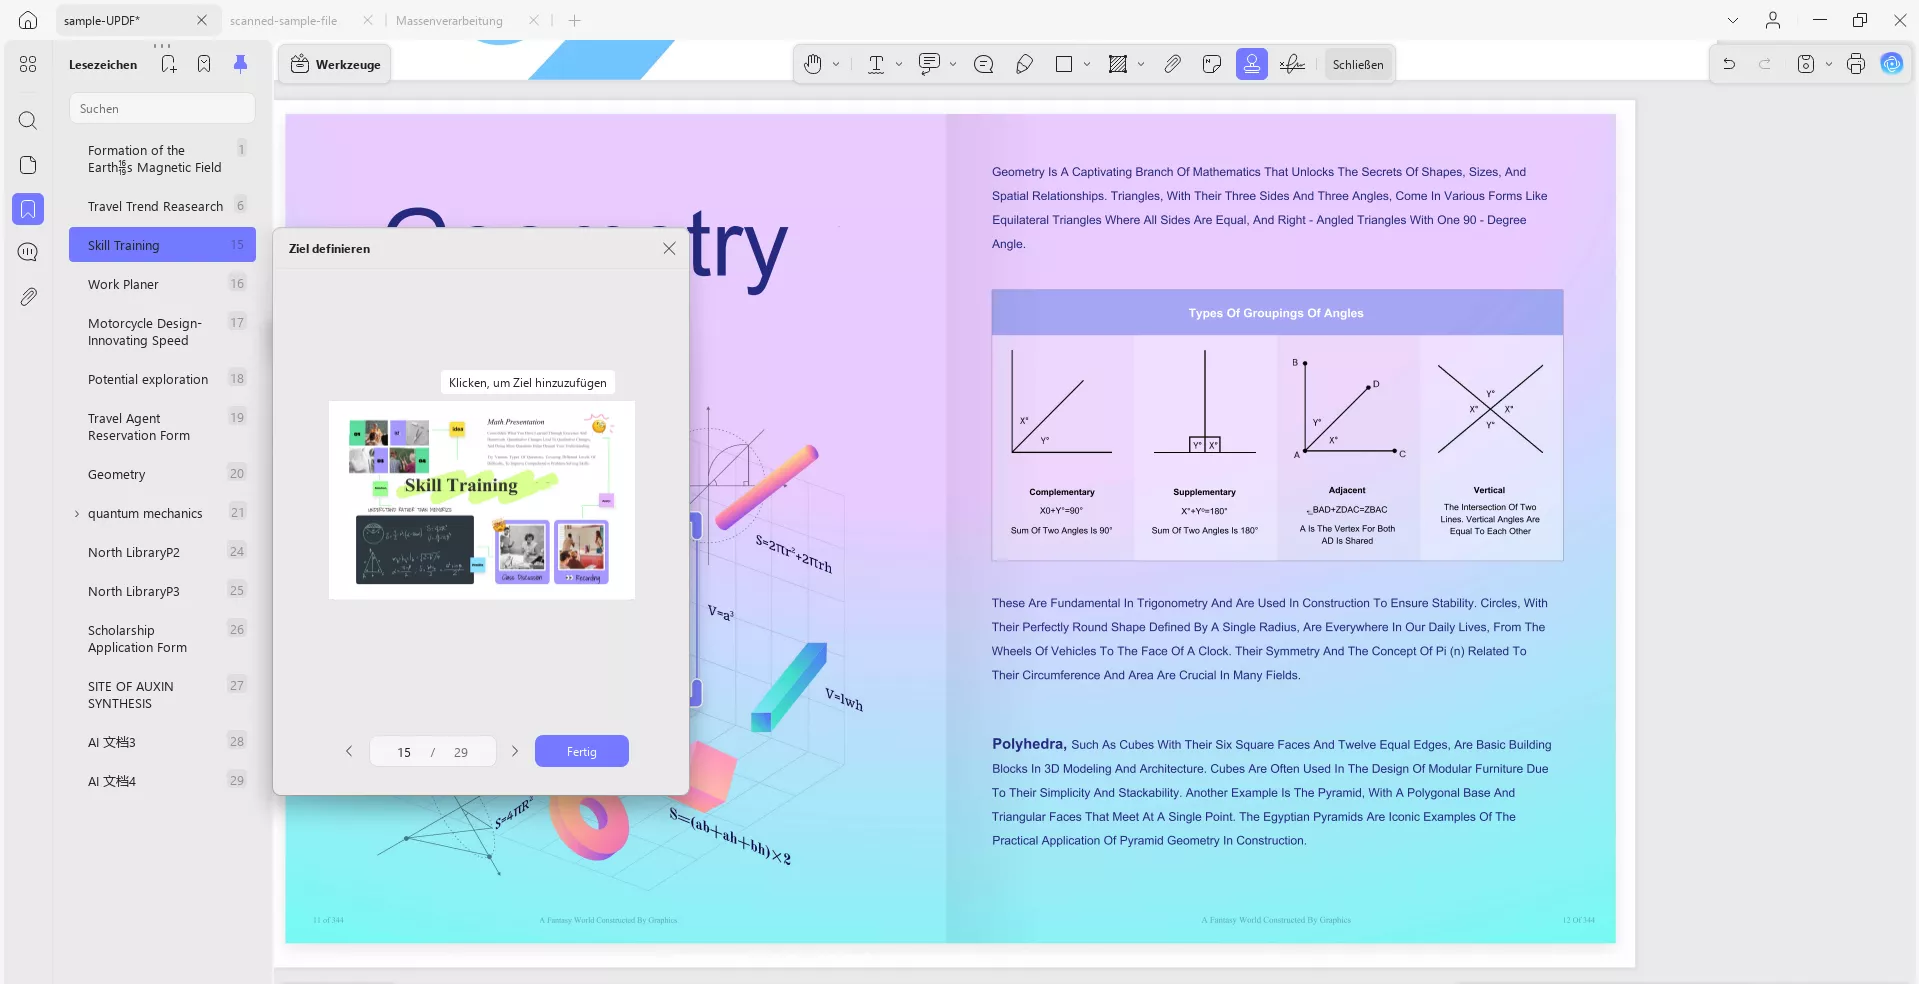Select the North LibraryP2 bookmark

click(x=162, y=552)
